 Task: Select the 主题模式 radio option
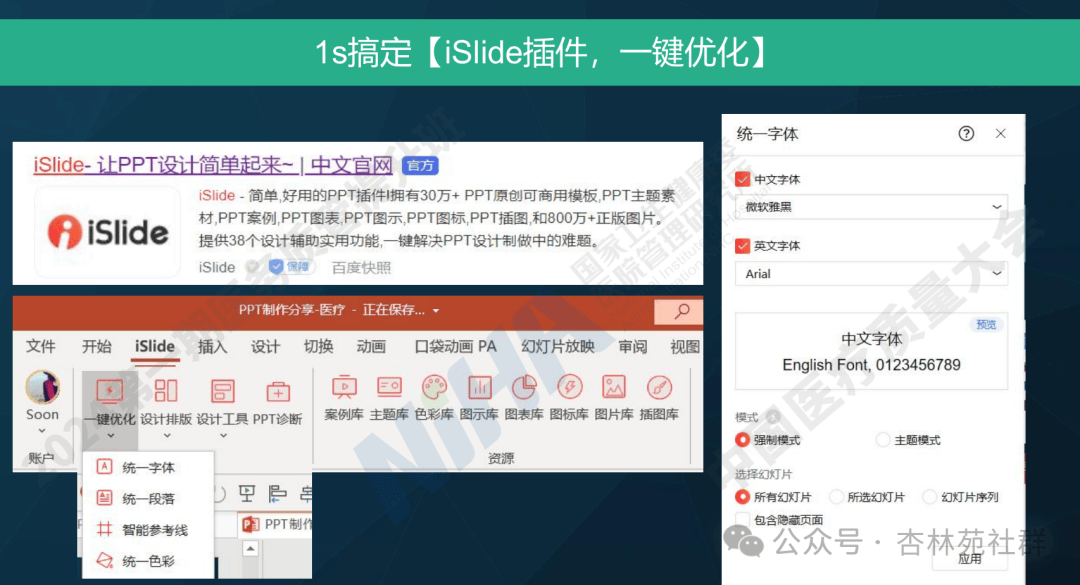[x=883, y=439]
